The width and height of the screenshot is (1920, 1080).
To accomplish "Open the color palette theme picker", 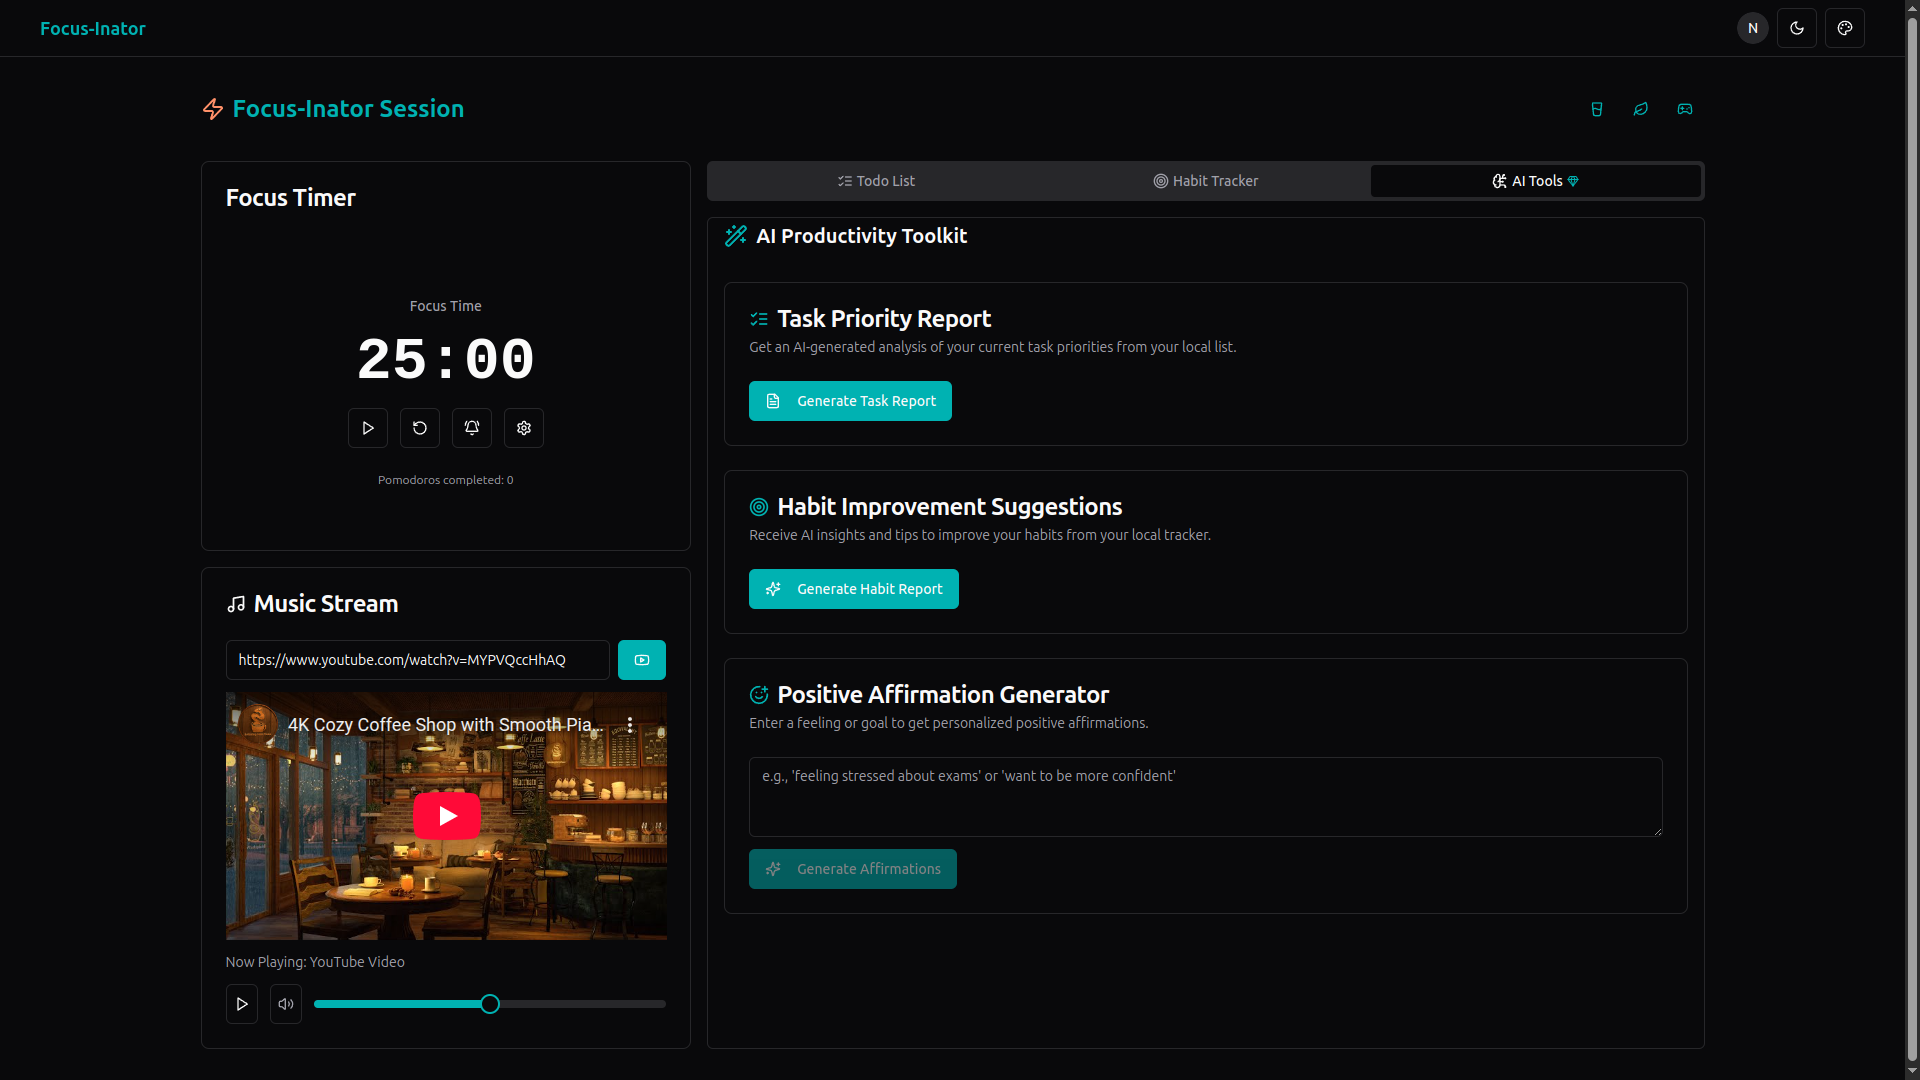I will [1844, 28].
